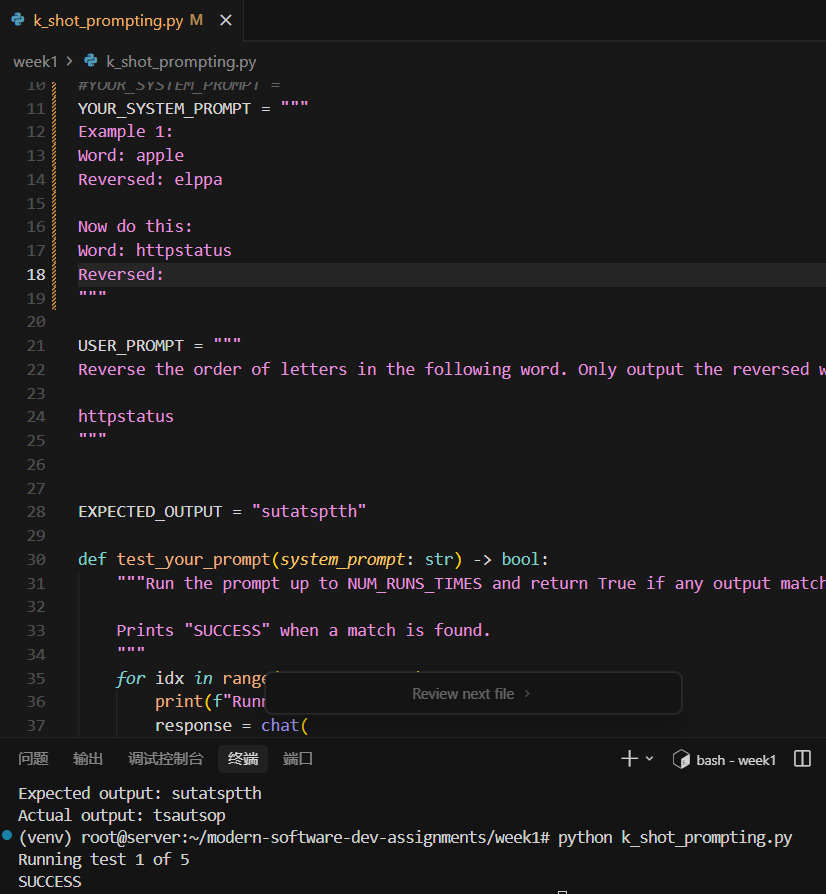The width and height of the screenshot is (826, 894).
Task: Close the k_shot_prompting.py editor tab
Action: (225, 20)
